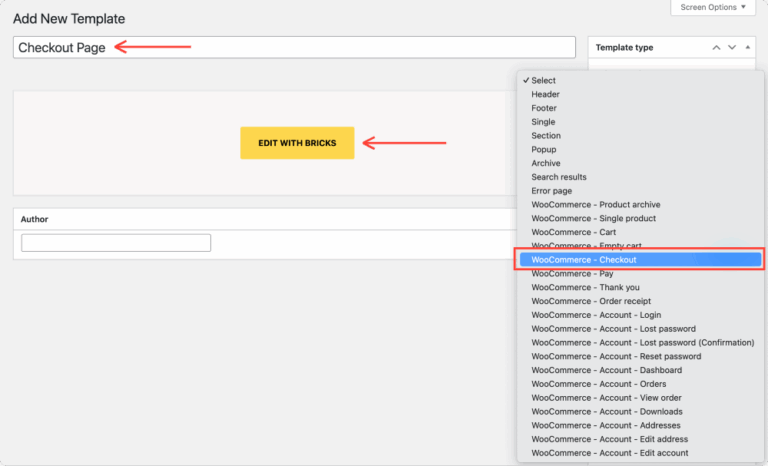Select WooCommerce - Account - Reset password
The height and width of the screenshot is (466, 768).
pyautogui.click(x=641, y=356)
